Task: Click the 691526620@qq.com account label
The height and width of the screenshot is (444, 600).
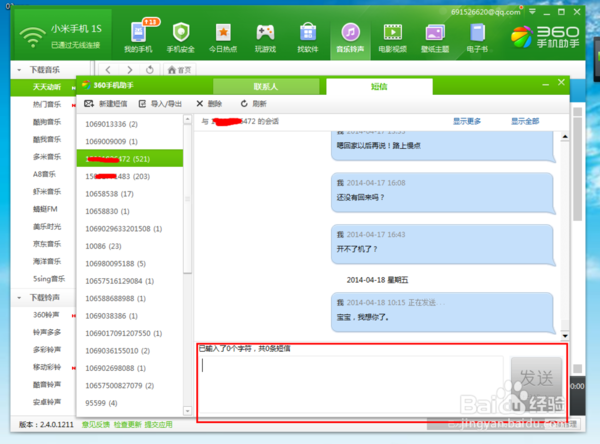Action: click(x=486, y=12)
